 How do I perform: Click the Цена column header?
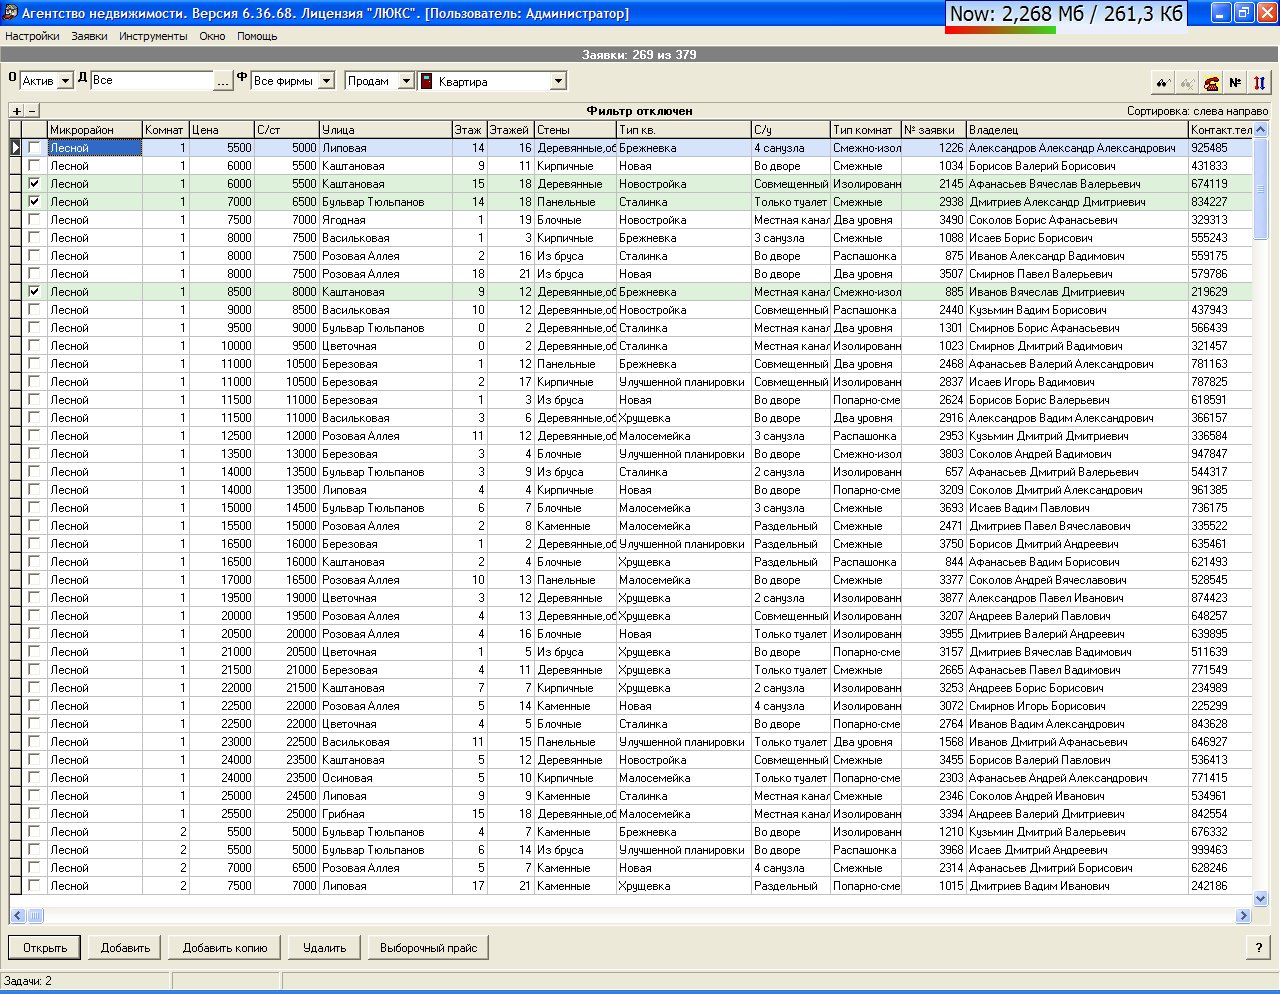(221, 130)
